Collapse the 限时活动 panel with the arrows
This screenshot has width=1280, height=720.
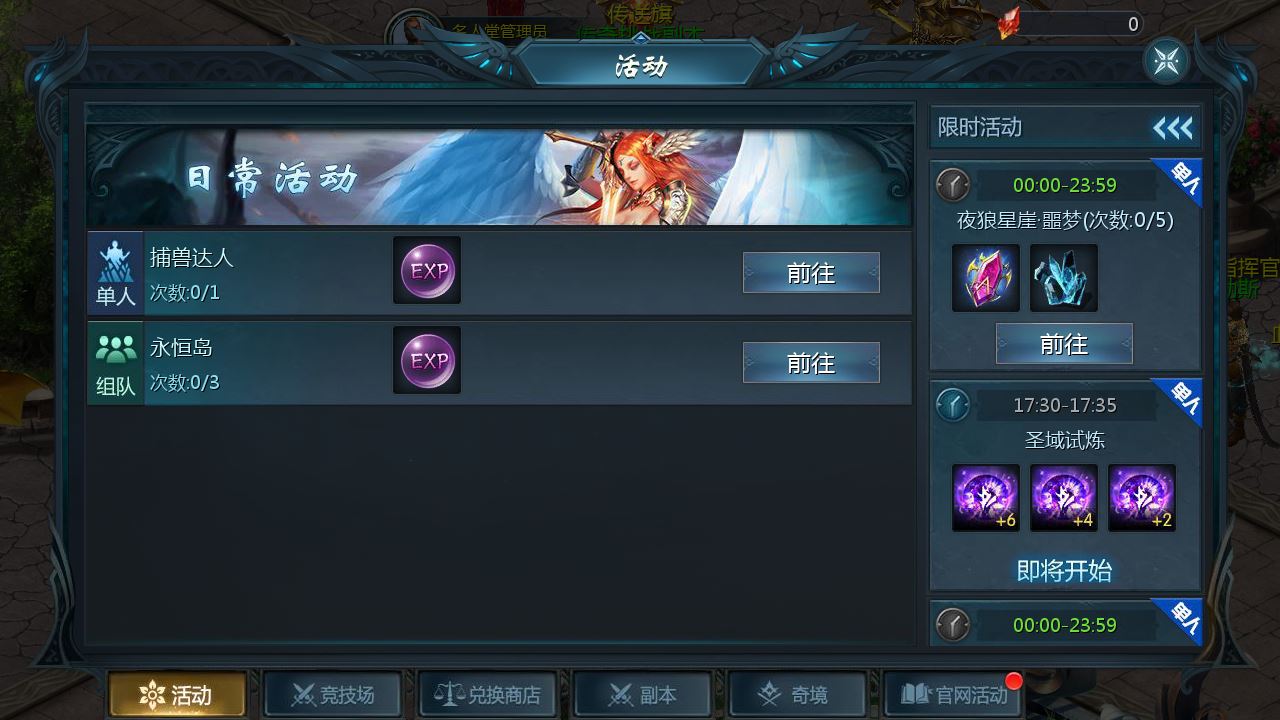tap(1172, 128)
